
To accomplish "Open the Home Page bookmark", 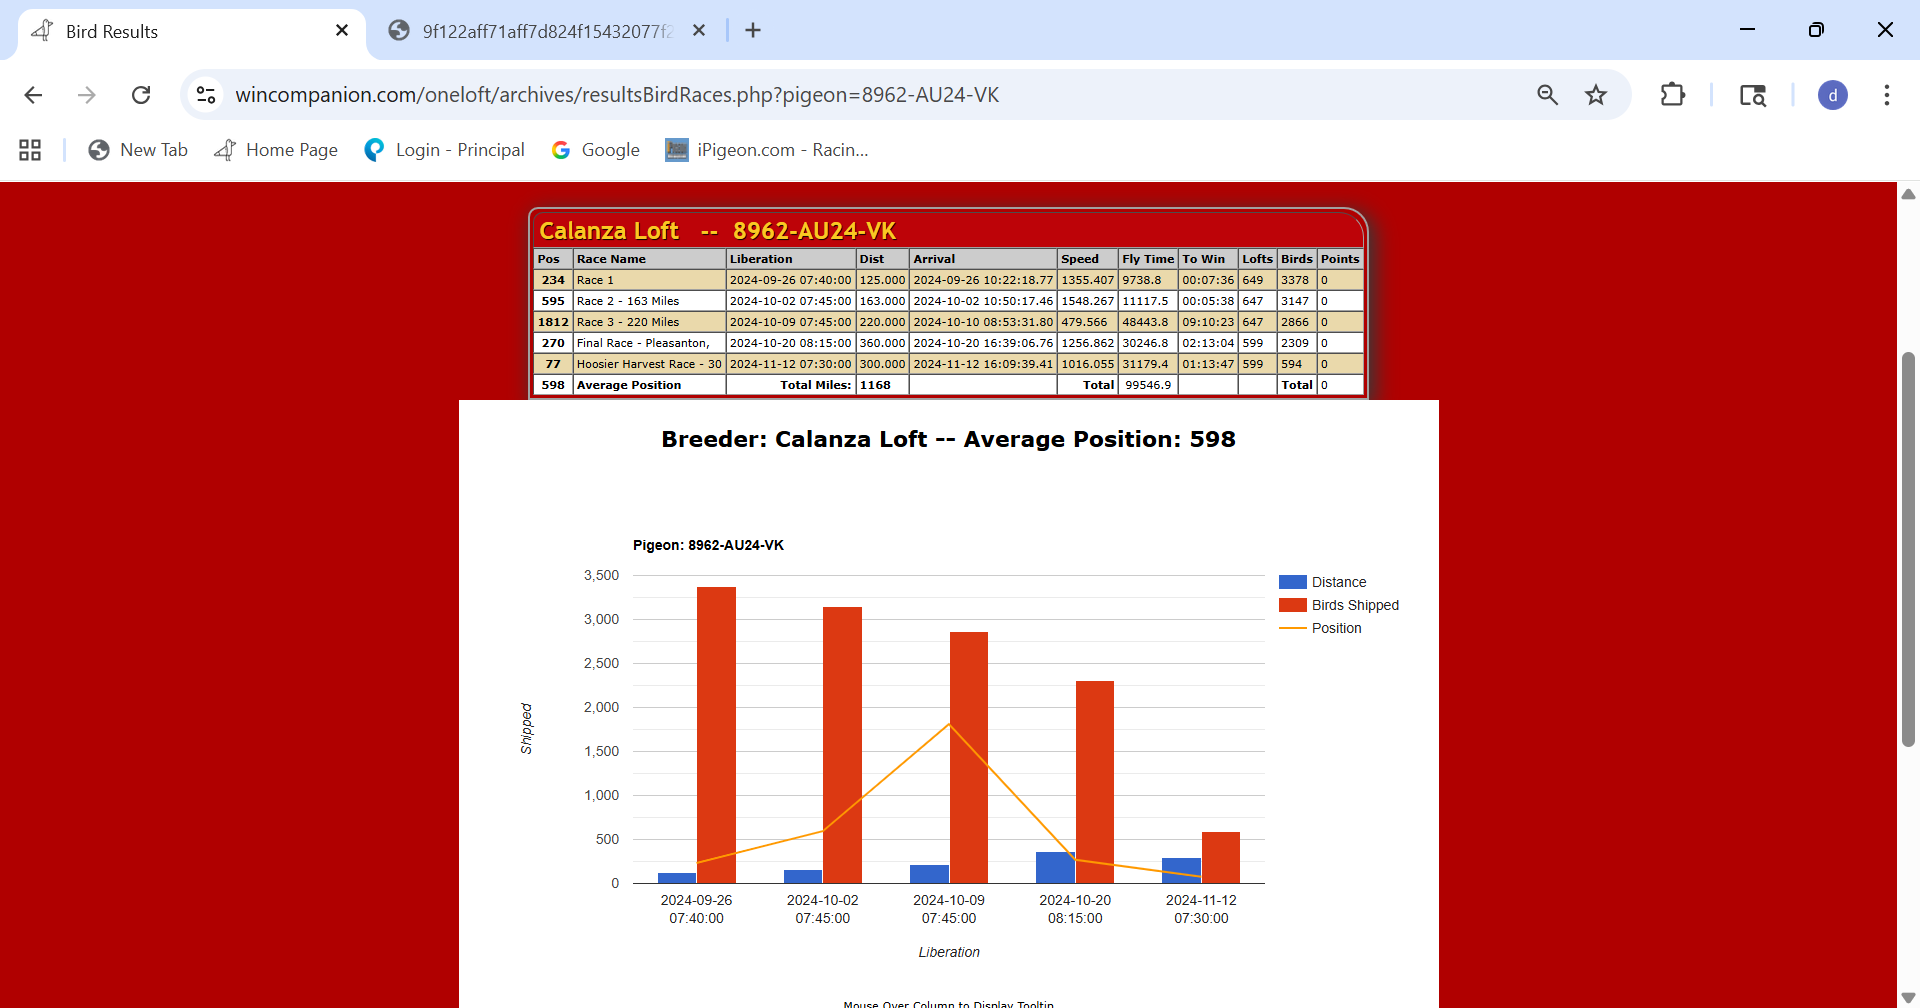I will point(276,150).
